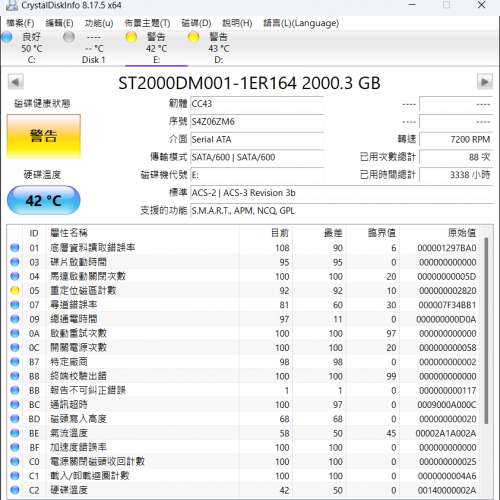Open the 磁碟(D) menu
The image size is (500, 500).
point(196,23)
